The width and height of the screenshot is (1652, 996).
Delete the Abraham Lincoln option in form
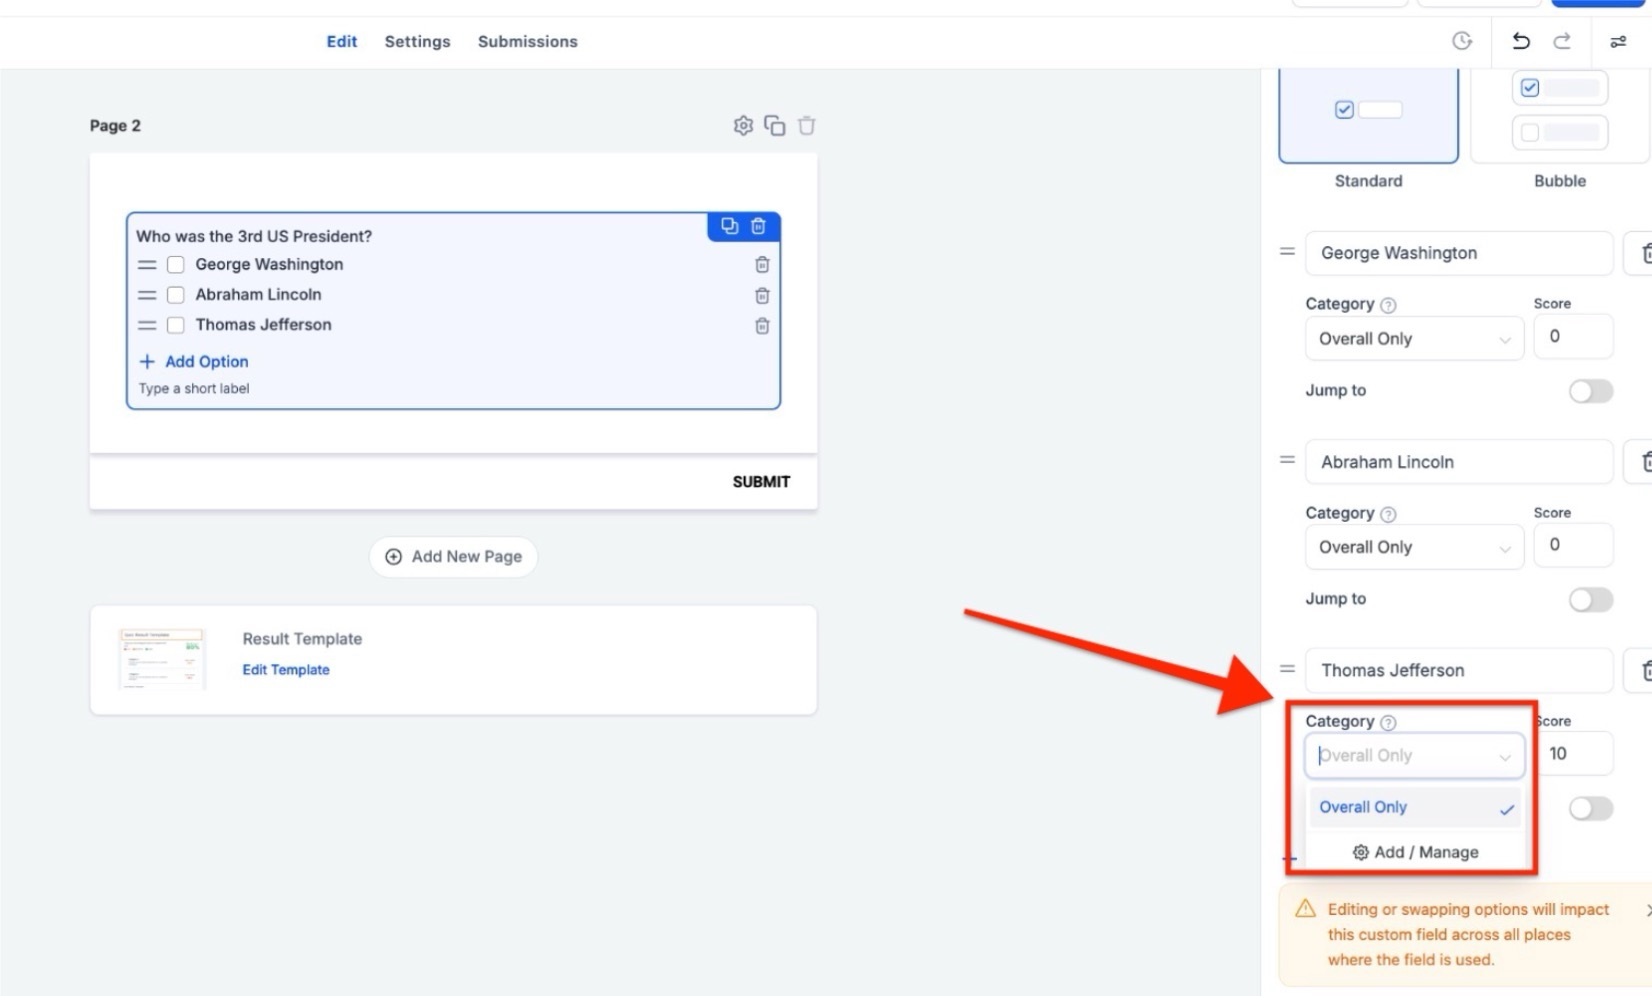762,296
